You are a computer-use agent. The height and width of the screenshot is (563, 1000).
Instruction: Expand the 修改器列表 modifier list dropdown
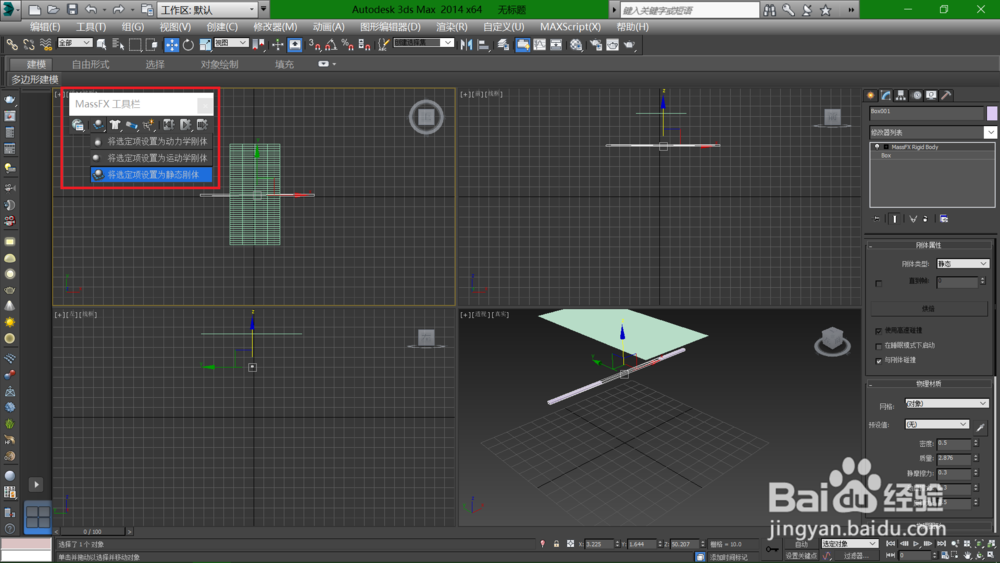tap(932, 132)
